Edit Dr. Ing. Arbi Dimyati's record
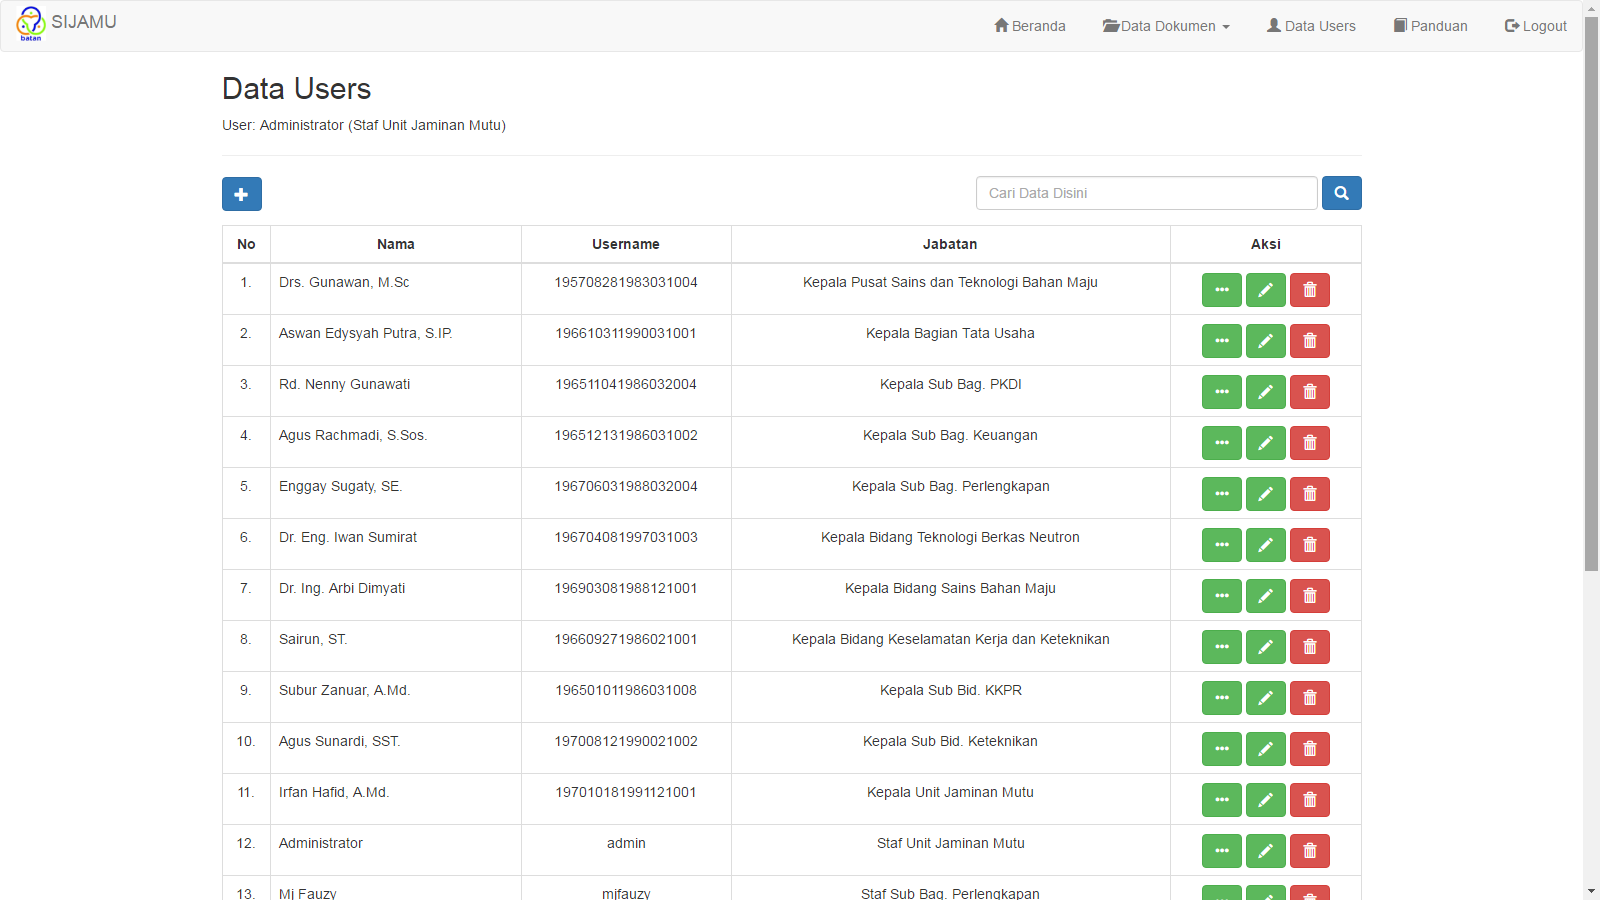Viewport: 1600px width, 900px height. [x=1265, y=596]
